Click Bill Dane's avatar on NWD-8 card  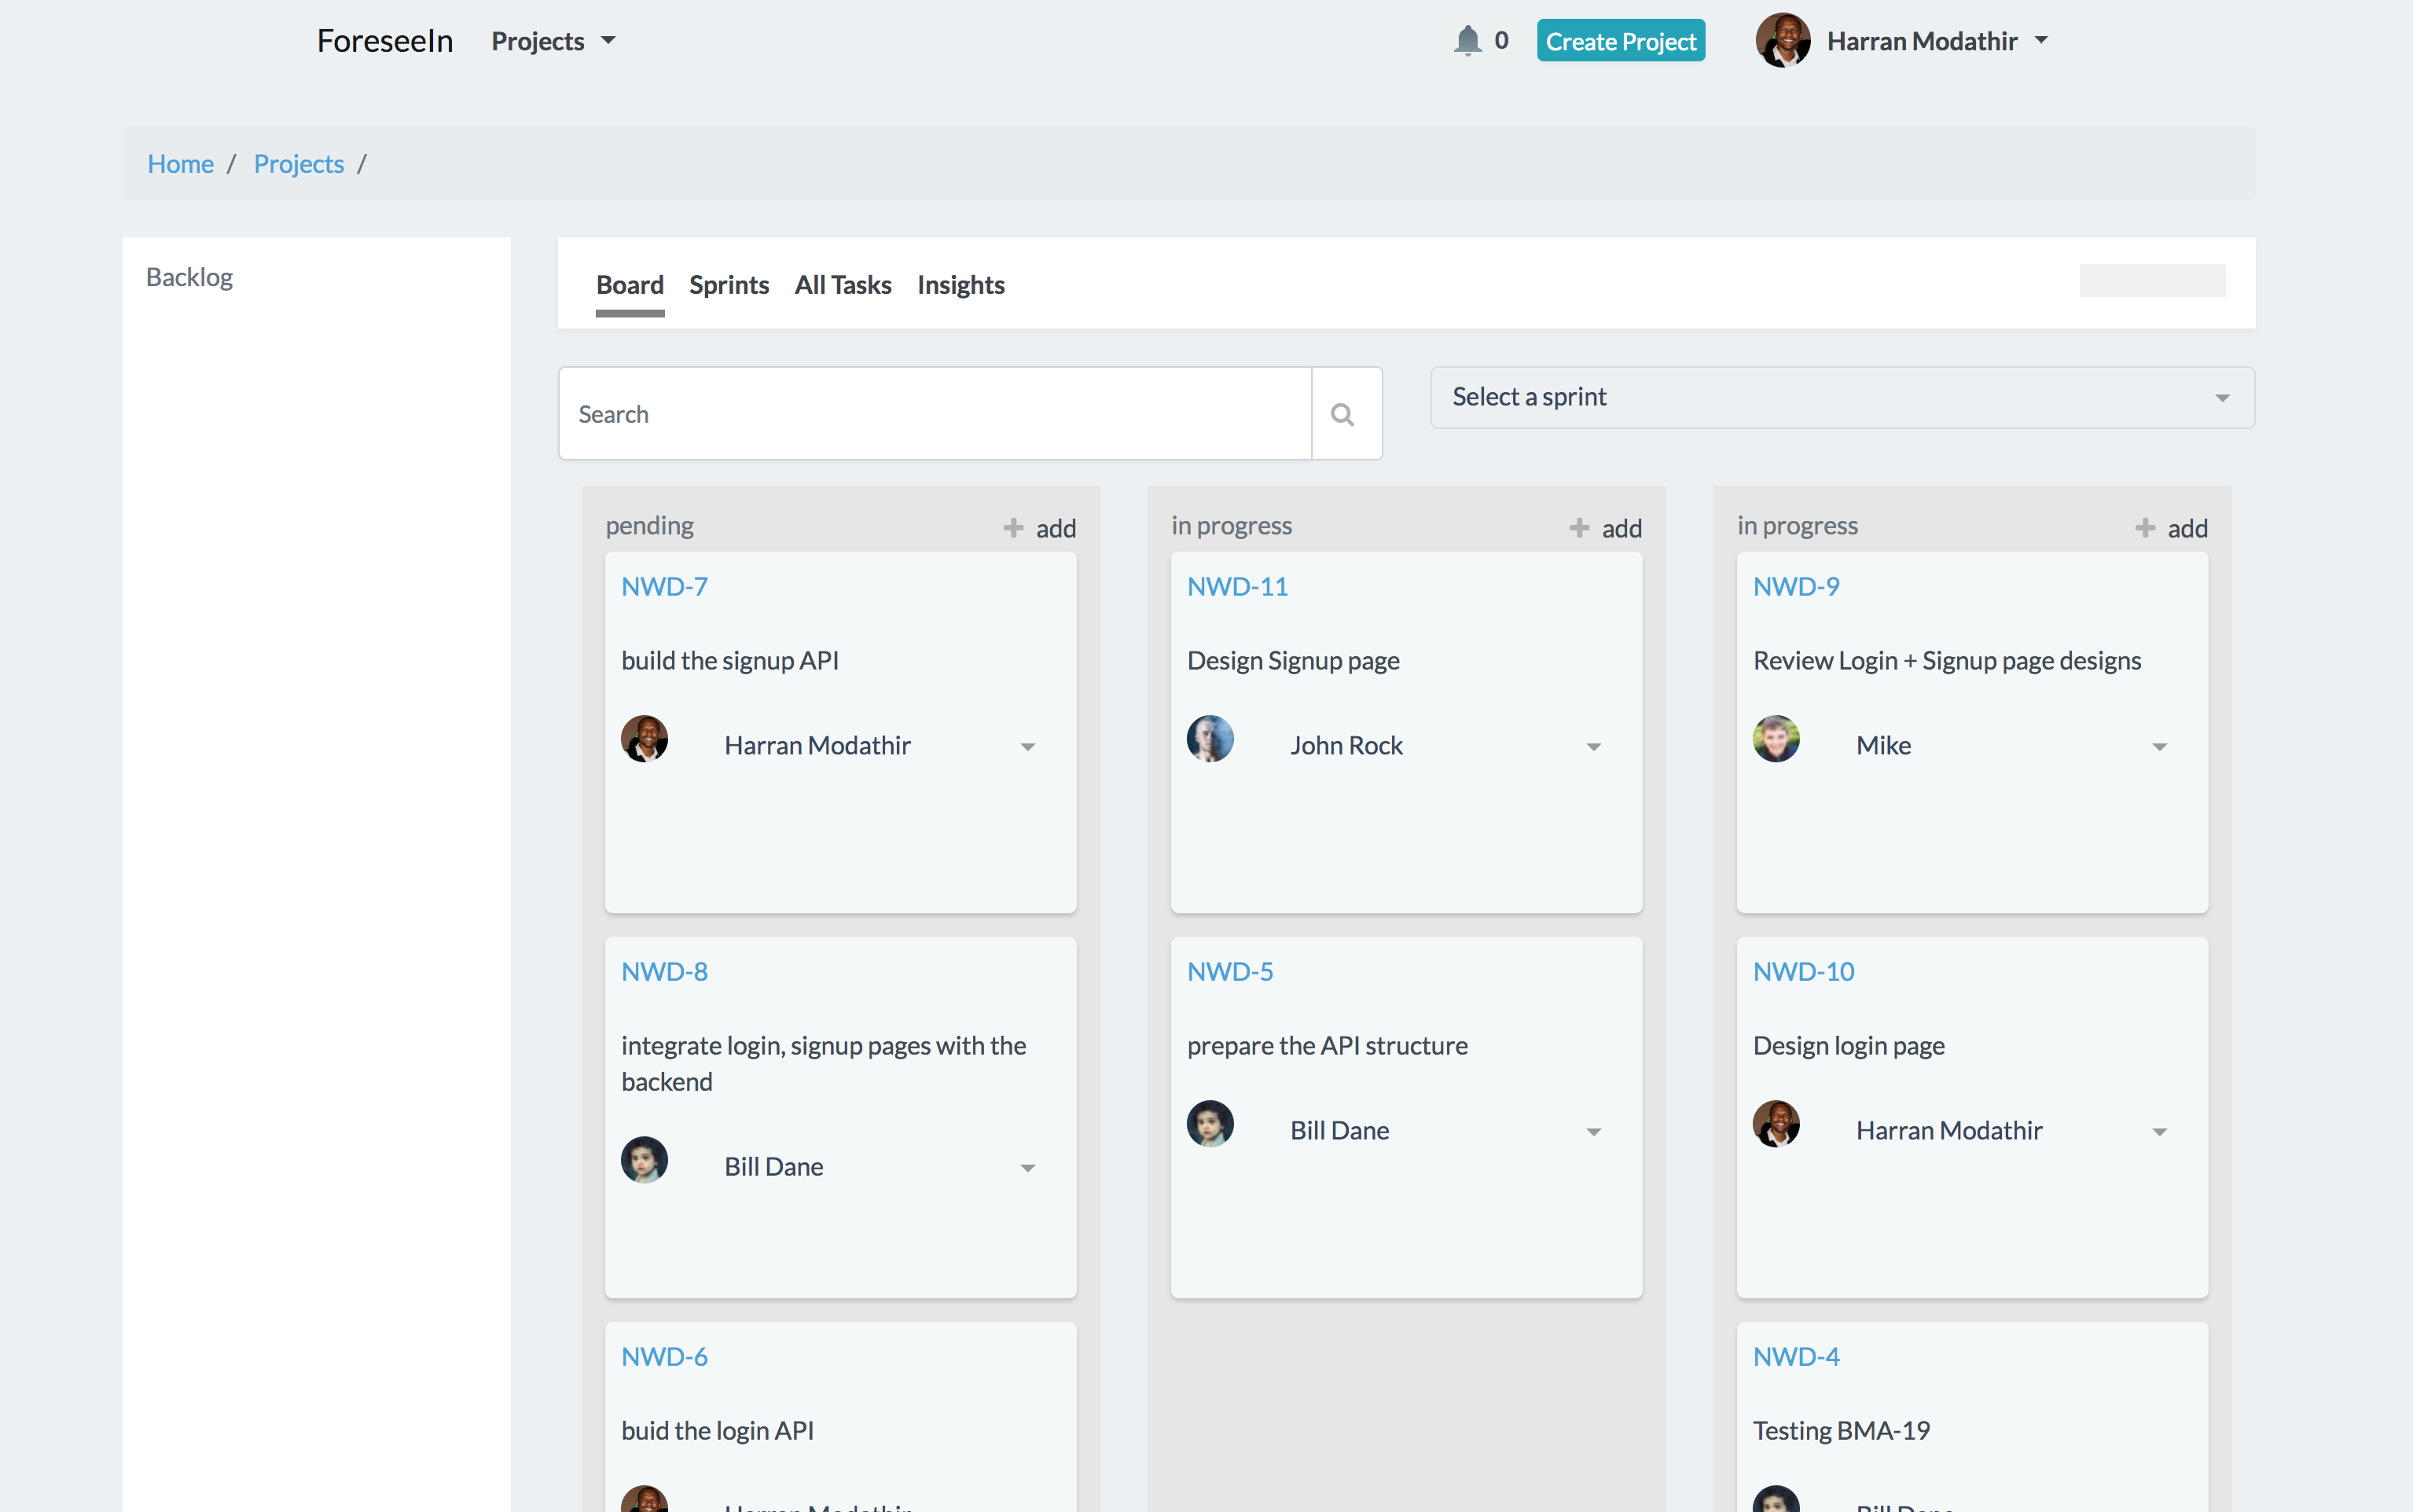coord(644,1160)
